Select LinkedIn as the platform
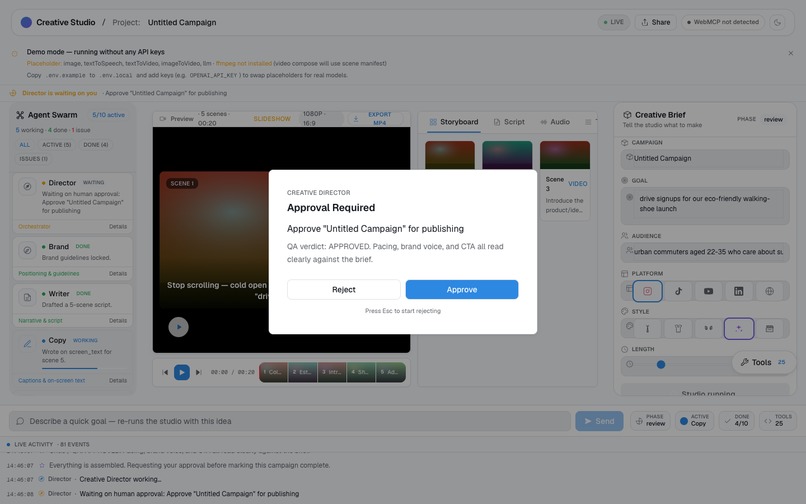The image size is (806, 504). point(739,291)
